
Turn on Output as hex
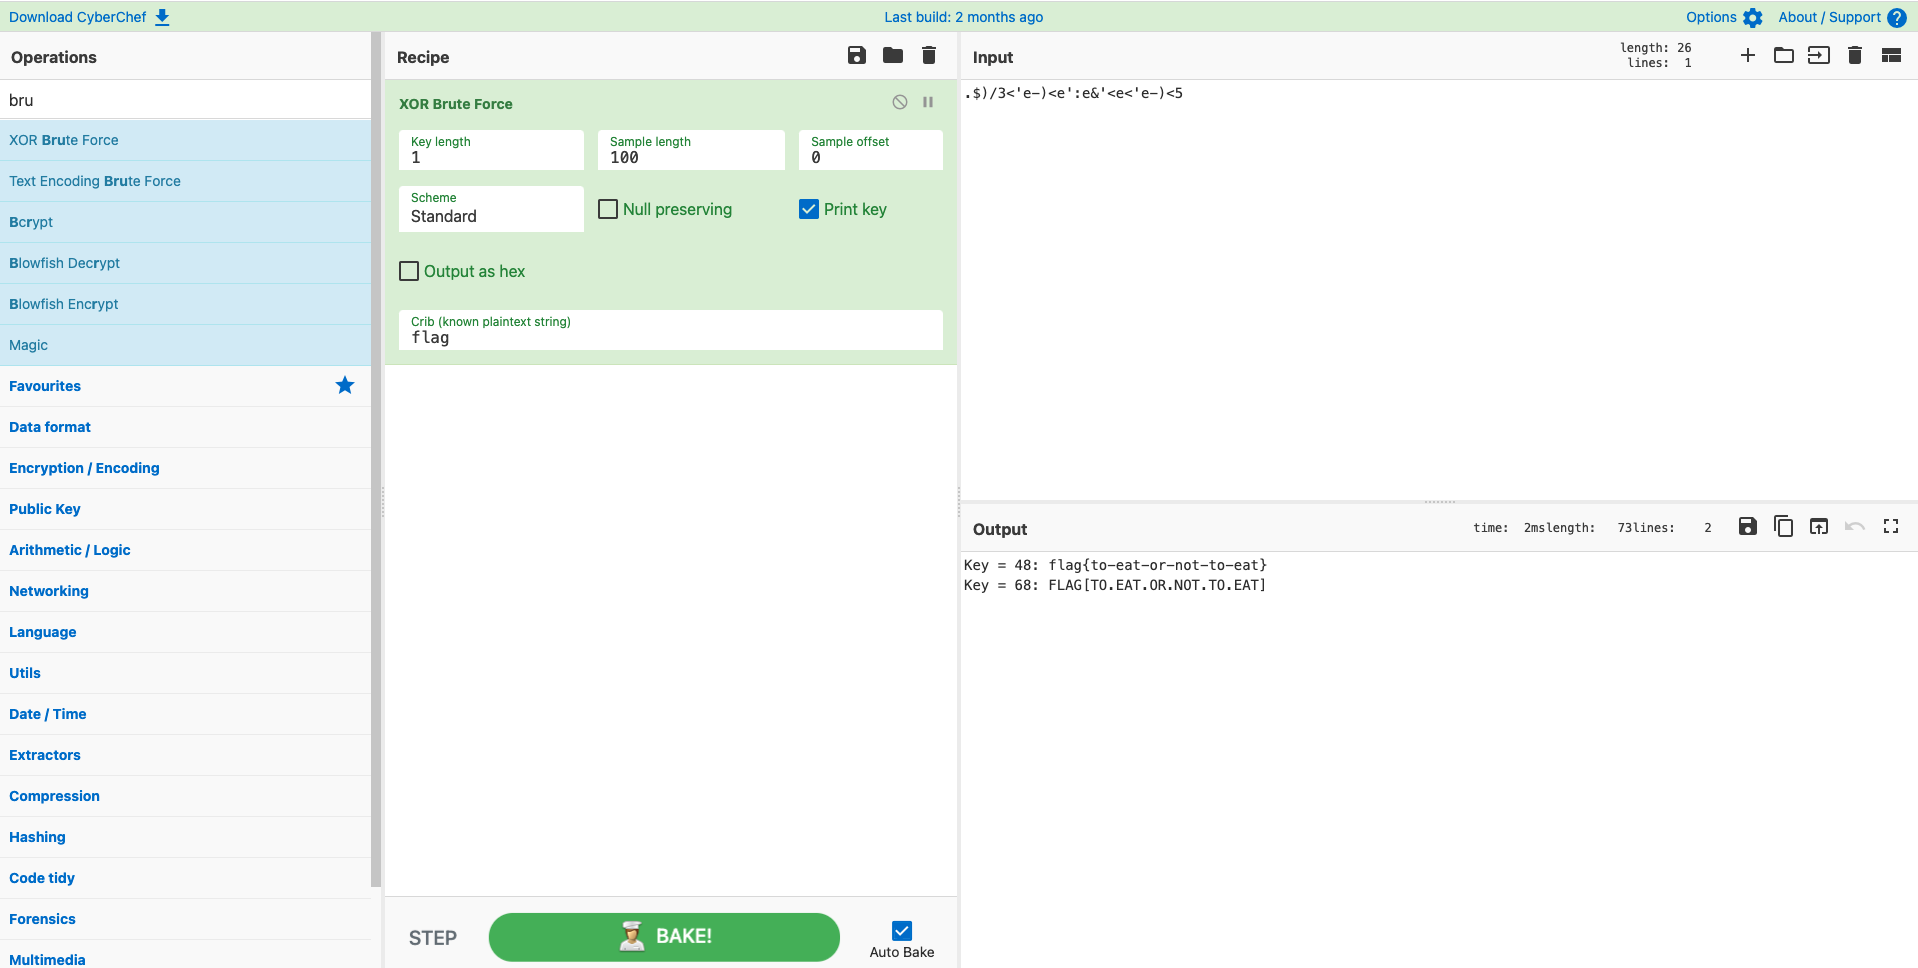pyautogui.click(x=409, y=271)
